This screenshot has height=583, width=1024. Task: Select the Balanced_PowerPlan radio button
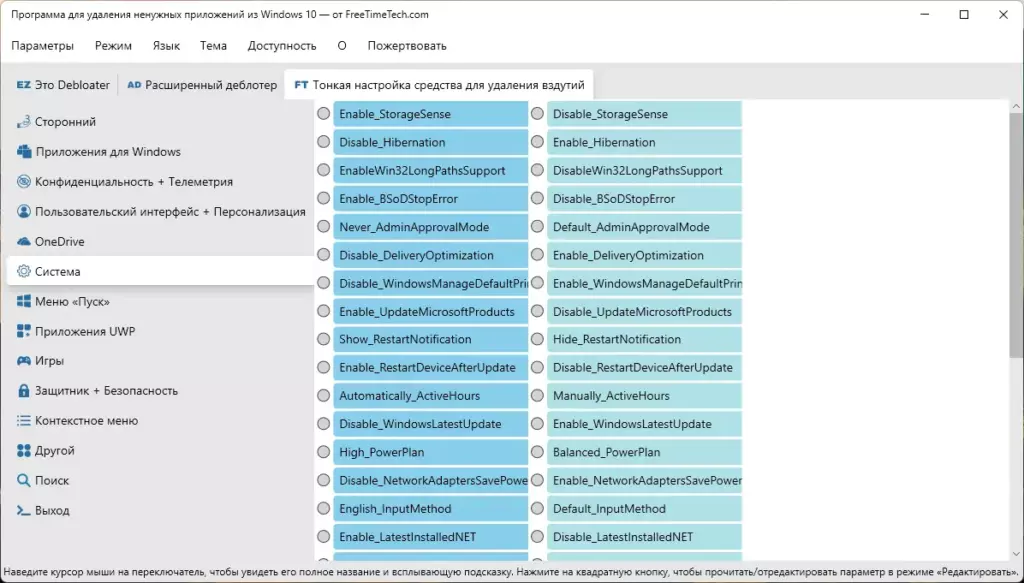click(537, 452)
